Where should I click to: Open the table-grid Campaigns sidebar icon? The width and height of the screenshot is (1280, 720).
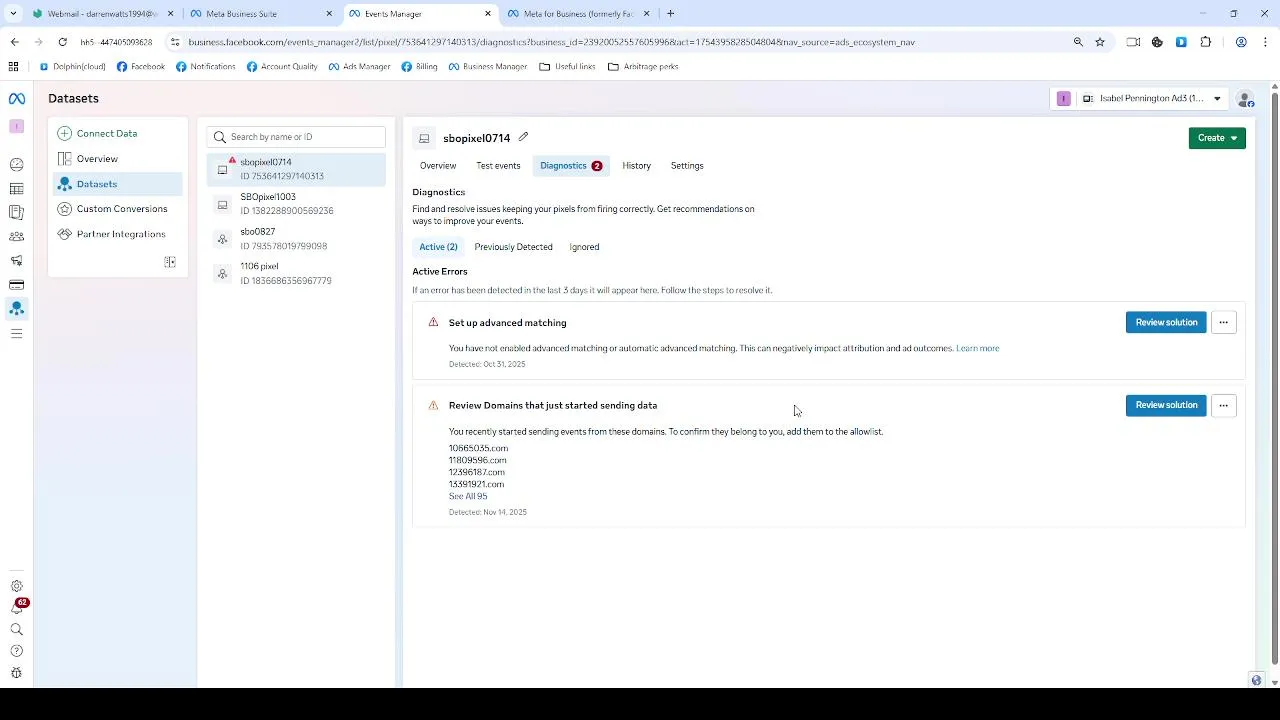pos(16,189)
